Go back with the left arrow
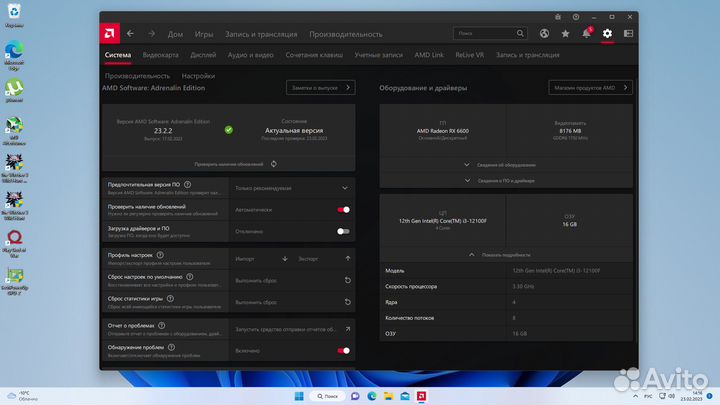This screenshot has height=405, width=720. tap(130, 34)
